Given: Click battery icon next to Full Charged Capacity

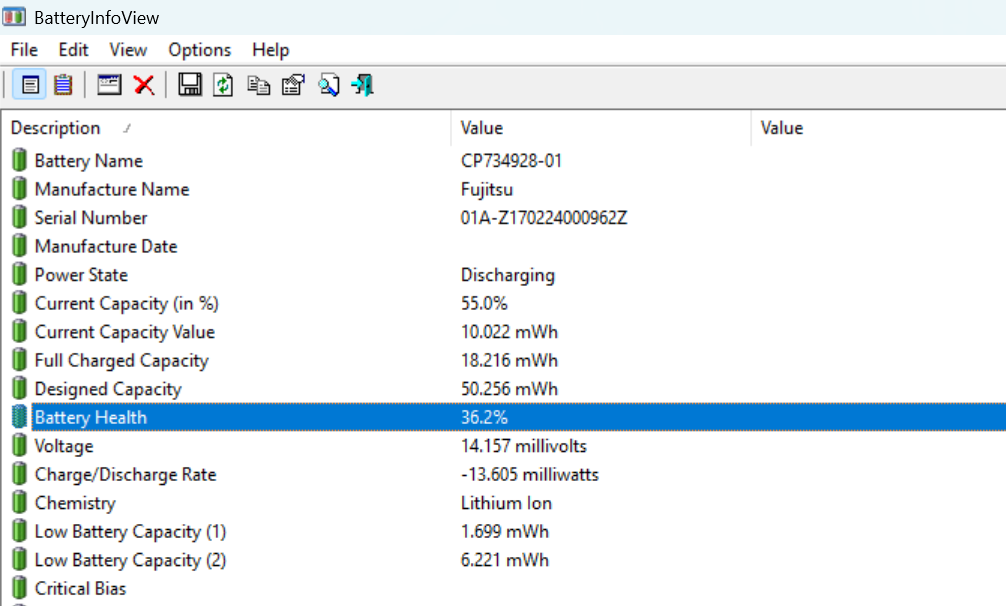Looking at the screenshot, I should (x=20, y=360).
